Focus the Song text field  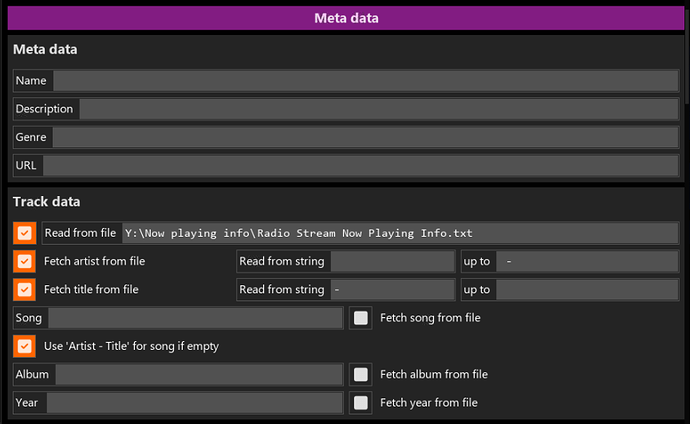(x=195, y=318)
